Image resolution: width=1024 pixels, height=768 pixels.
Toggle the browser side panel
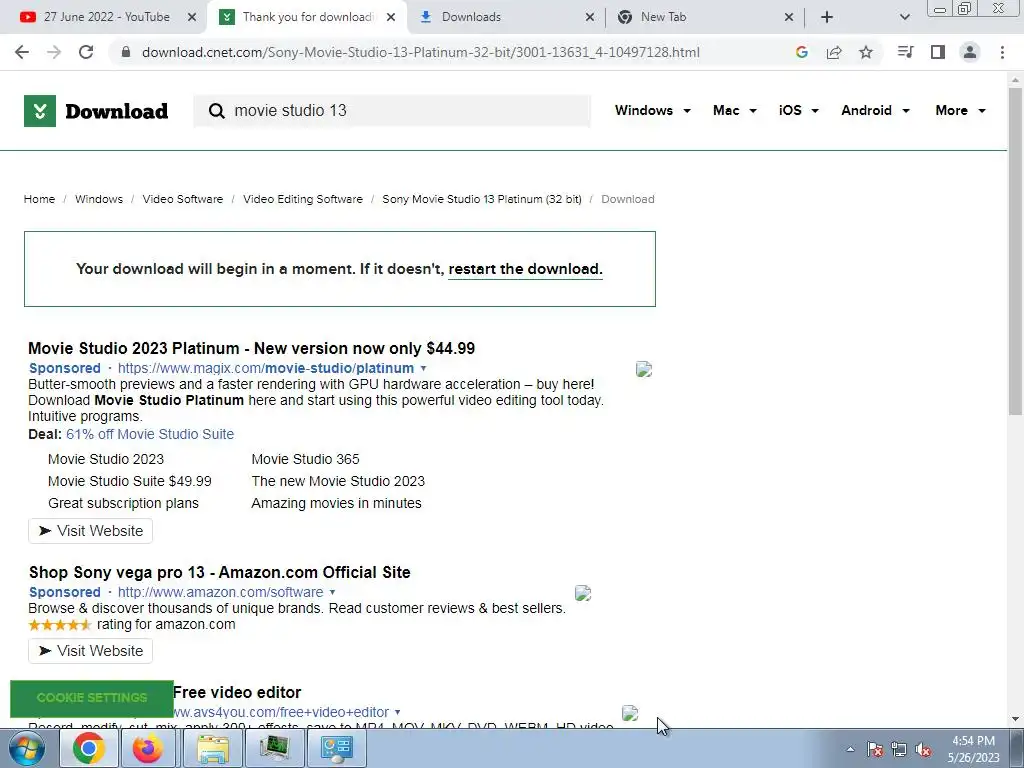pos(938,52)
